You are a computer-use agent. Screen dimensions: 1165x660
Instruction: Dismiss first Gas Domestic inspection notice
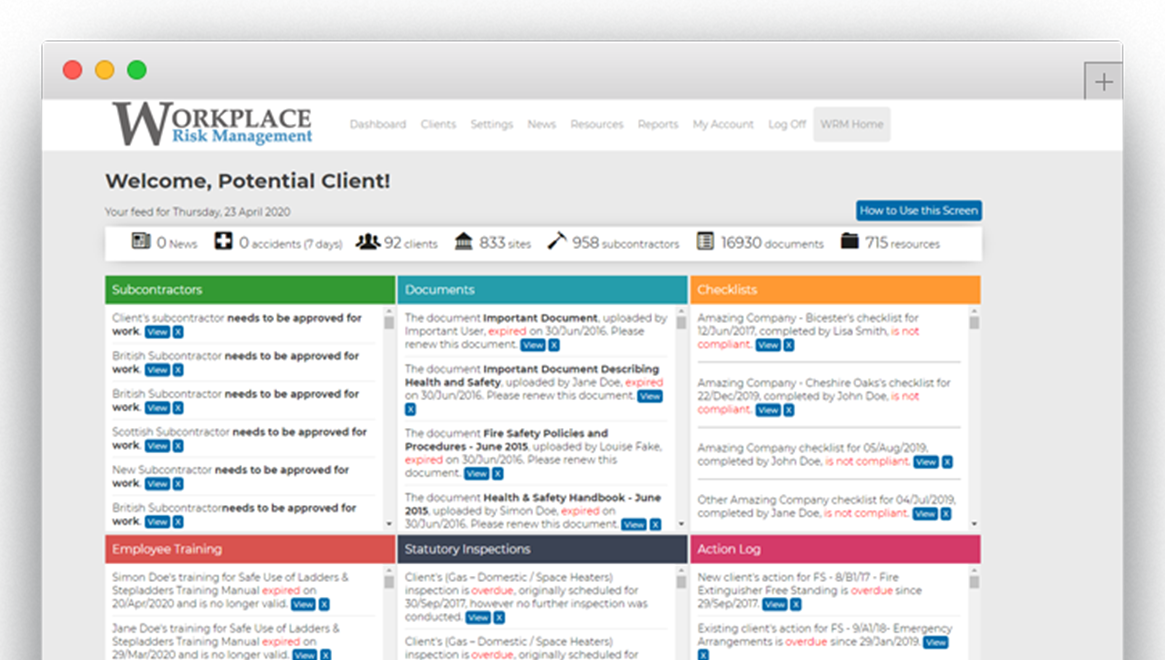pyautogui.click(x=499, y=618)
